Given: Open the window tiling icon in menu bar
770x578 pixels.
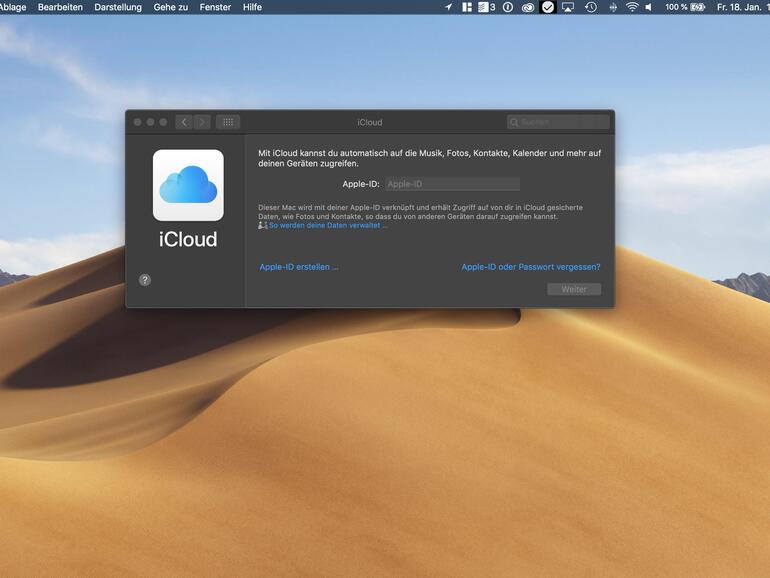Looking at the screenshot, I should pos(467,7).
